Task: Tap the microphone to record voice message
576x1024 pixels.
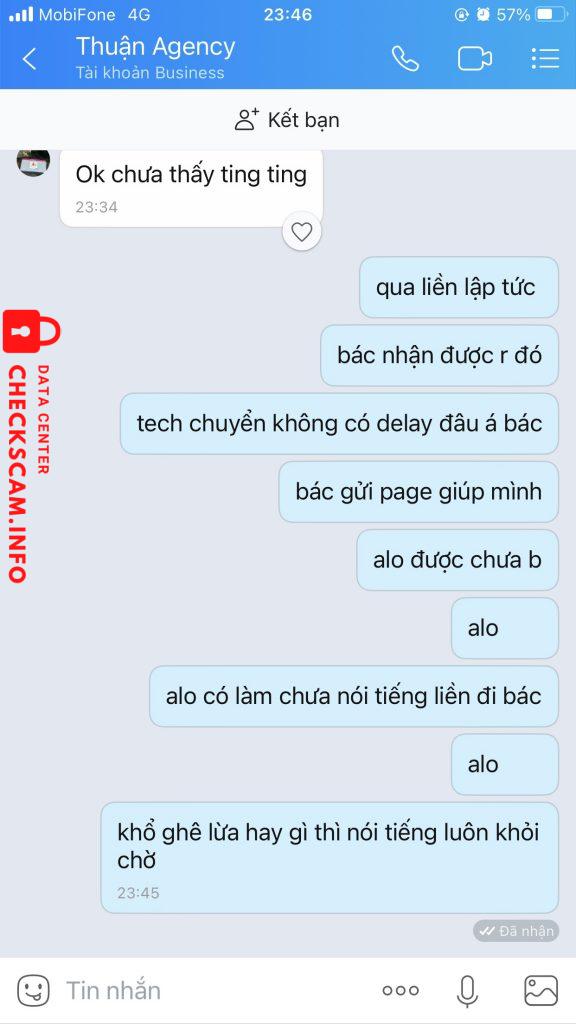Action: (x=467, y=991)
